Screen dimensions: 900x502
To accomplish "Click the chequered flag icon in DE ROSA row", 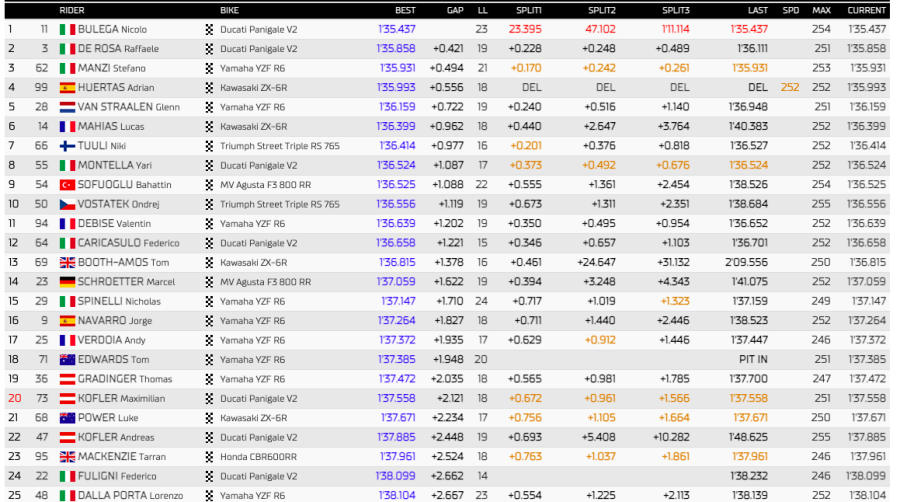I will point(210,49).
